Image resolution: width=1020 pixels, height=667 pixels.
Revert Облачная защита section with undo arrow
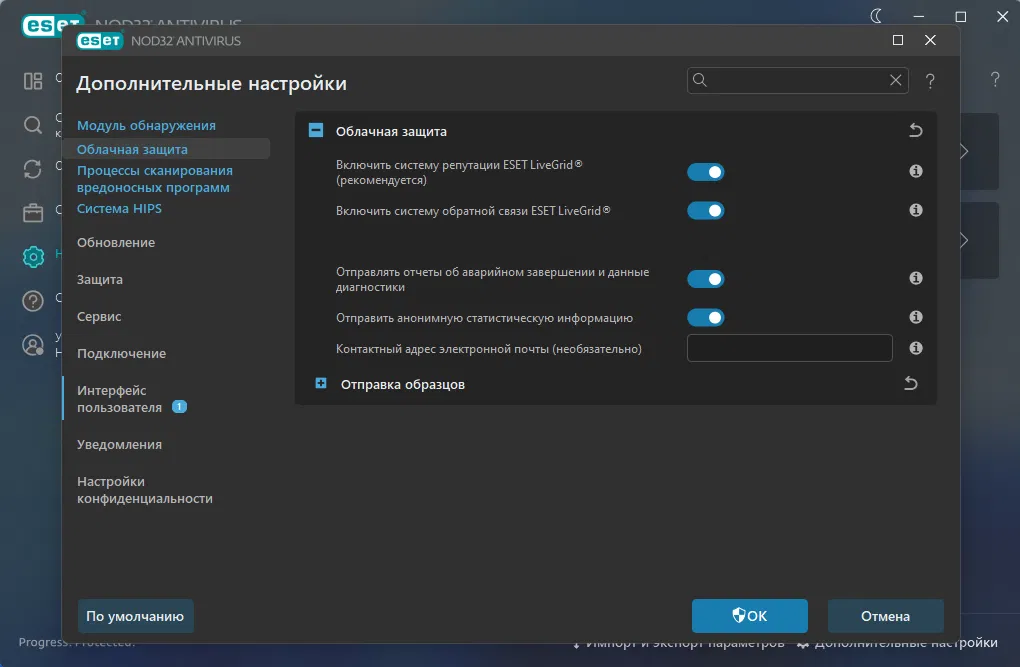coord(915,131)
